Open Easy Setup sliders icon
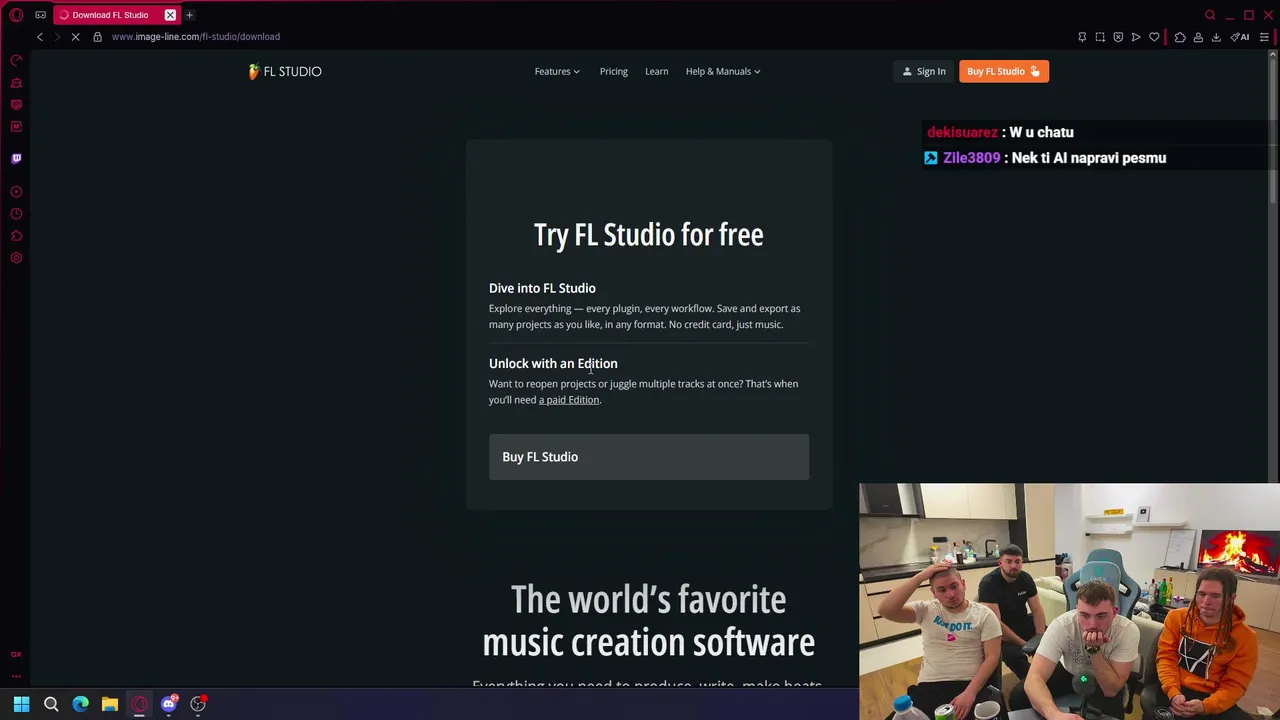Viewport: 1280px width, 720px height. click(1264, 37)
